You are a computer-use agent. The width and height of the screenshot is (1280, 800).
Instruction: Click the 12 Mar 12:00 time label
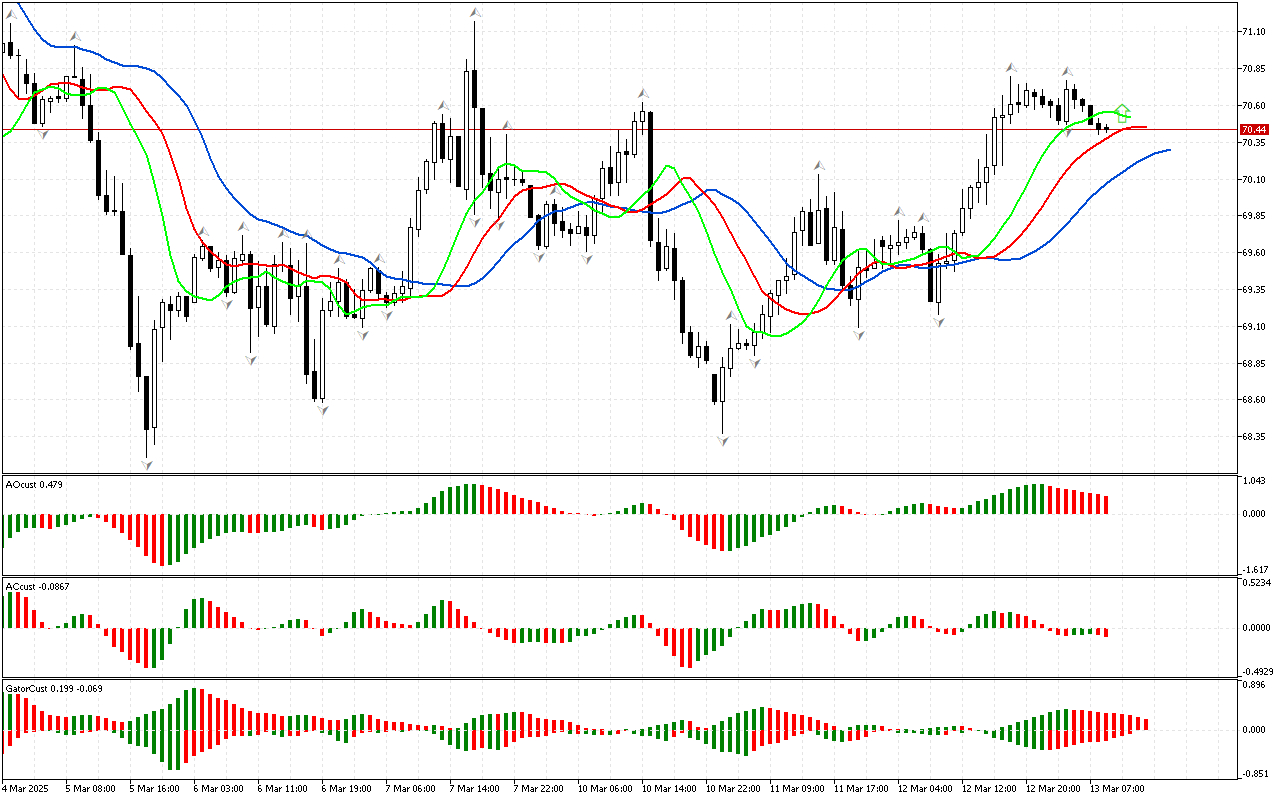click(x=991, y=789)
